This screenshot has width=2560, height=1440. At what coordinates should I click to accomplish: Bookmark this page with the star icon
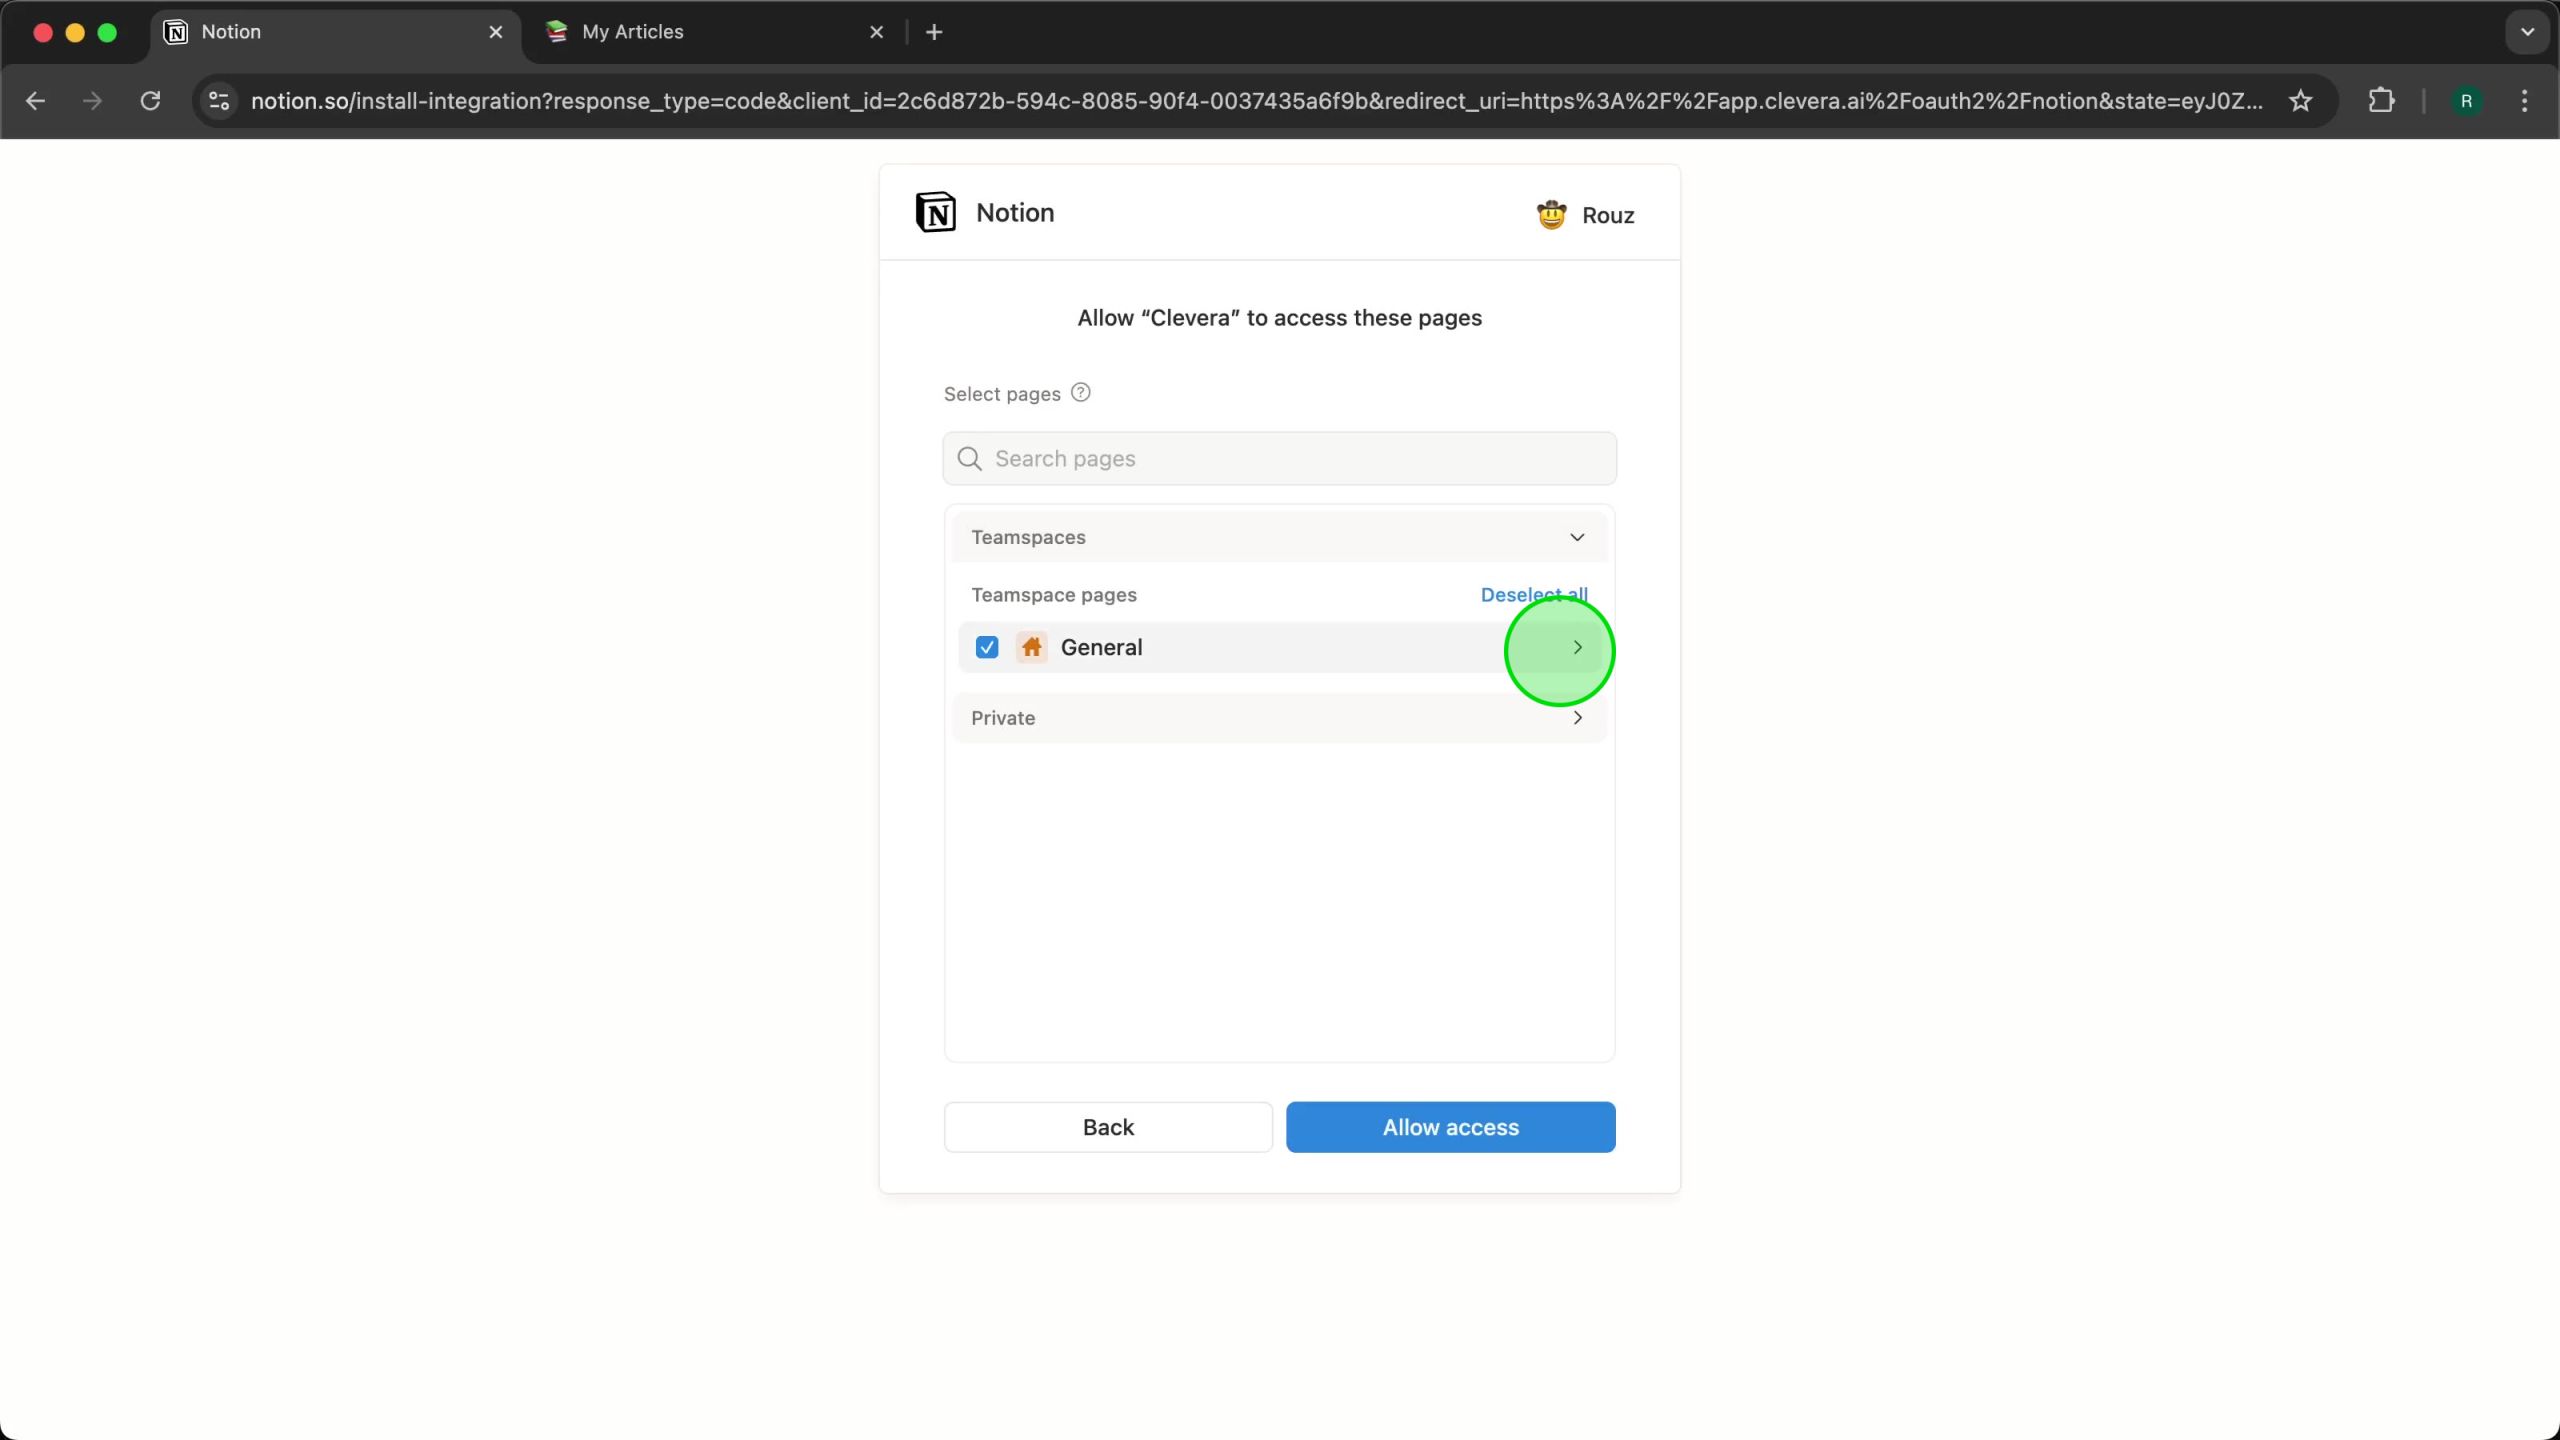(x=2300, y=101)
